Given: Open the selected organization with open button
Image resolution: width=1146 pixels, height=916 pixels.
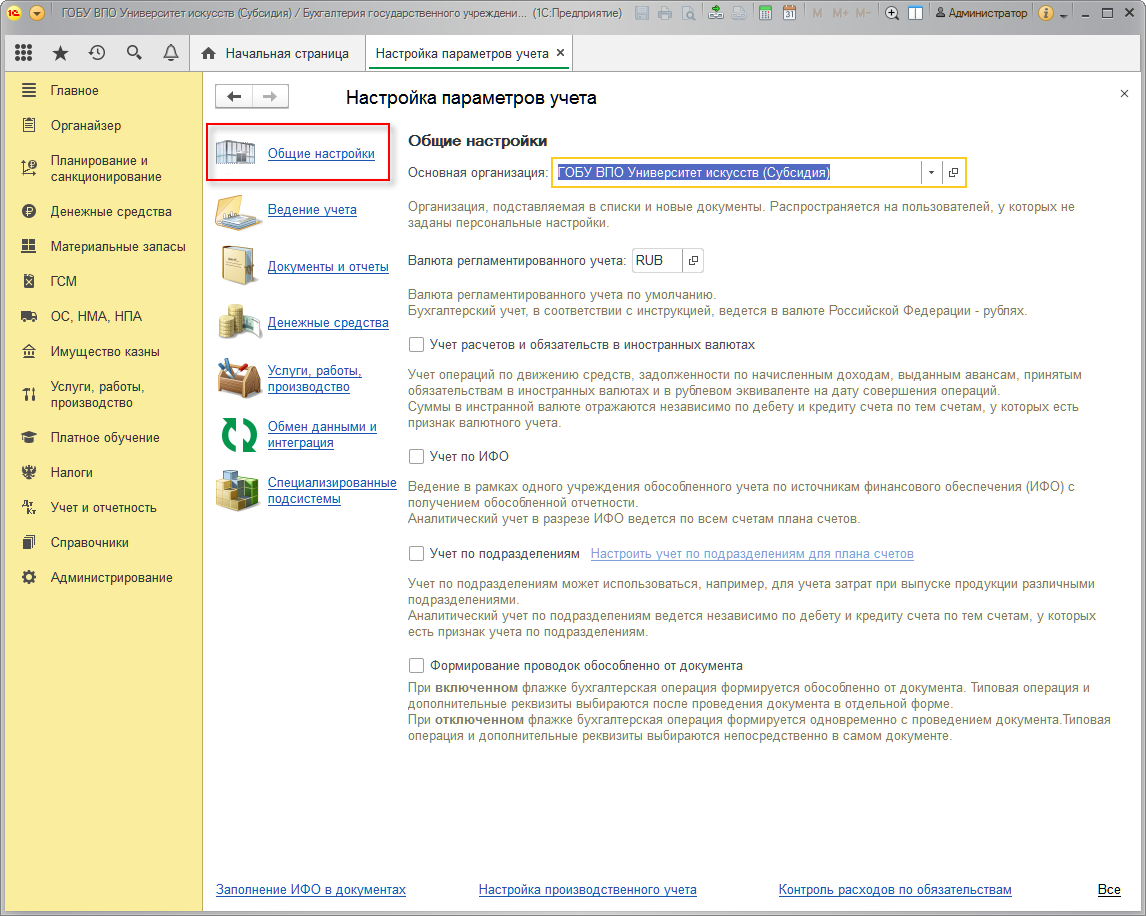Looking at the screenshot, I should pyautogui.click(x=953, y=173).
